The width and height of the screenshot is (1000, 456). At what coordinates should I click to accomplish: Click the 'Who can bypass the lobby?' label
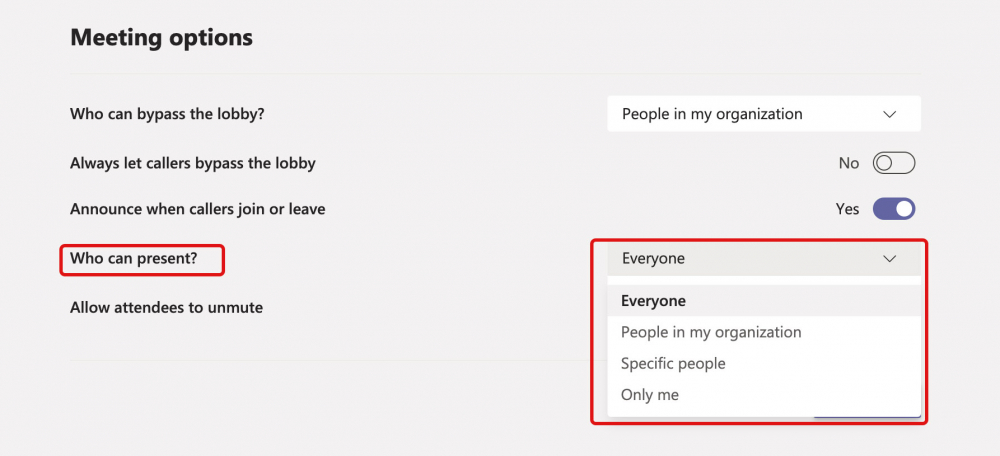click(x=167, y=114)
